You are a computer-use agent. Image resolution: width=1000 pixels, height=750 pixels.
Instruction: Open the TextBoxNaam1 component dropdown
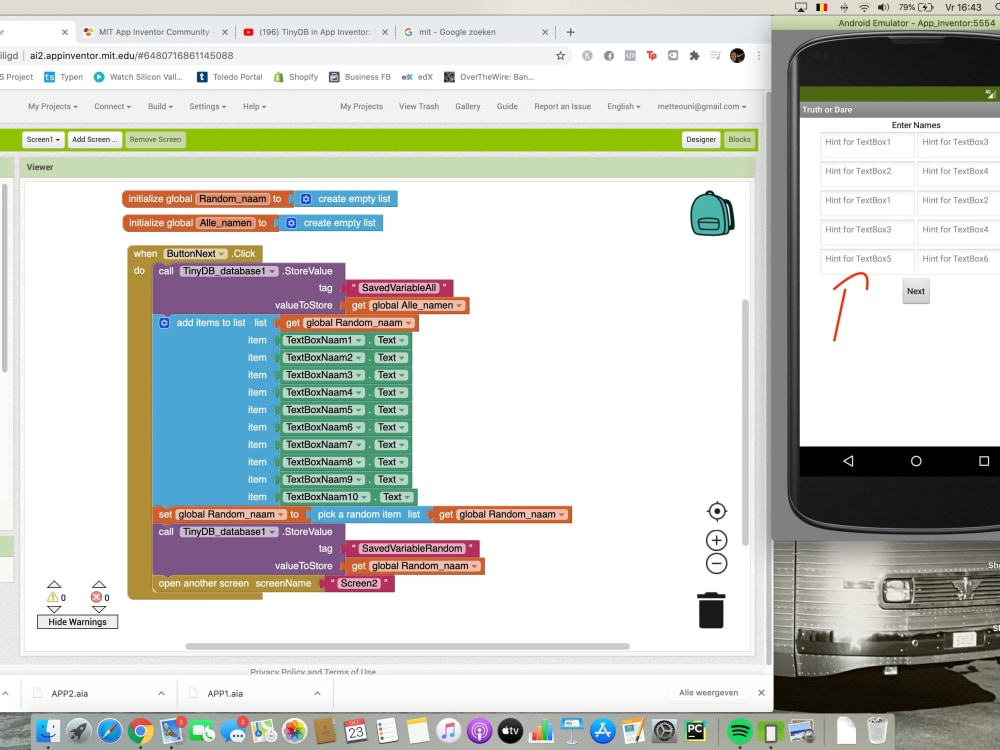coord(359,341)
